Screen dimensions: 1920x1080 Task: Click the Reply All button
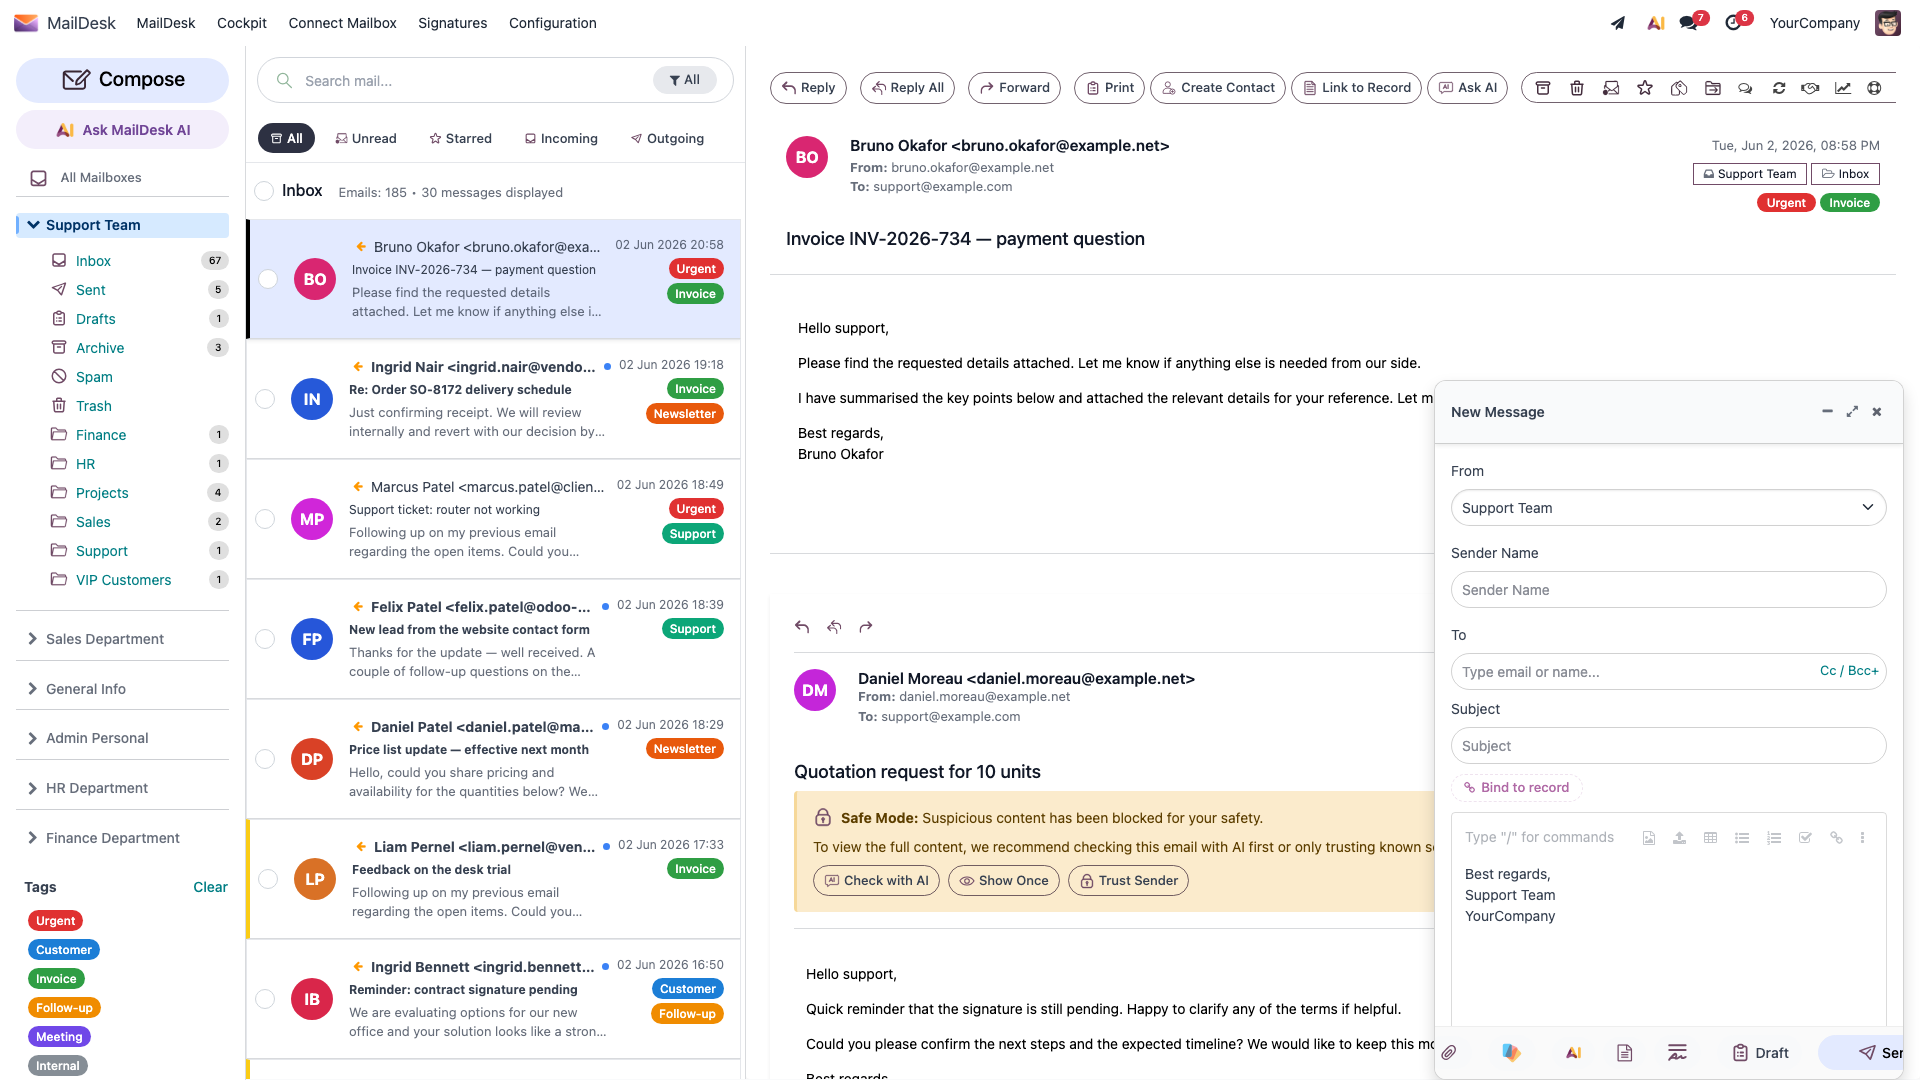pyautogui.click(x=908, y=88)
